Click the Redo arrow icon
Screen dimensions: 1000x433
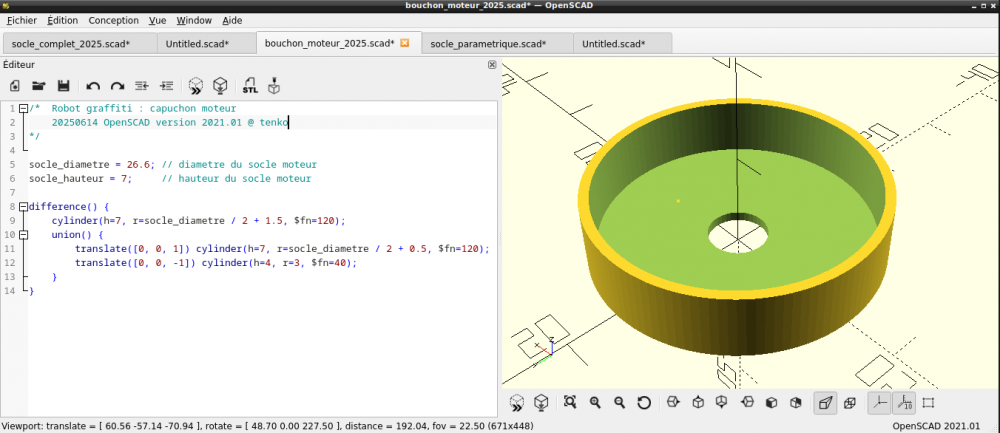coord(117,86)
